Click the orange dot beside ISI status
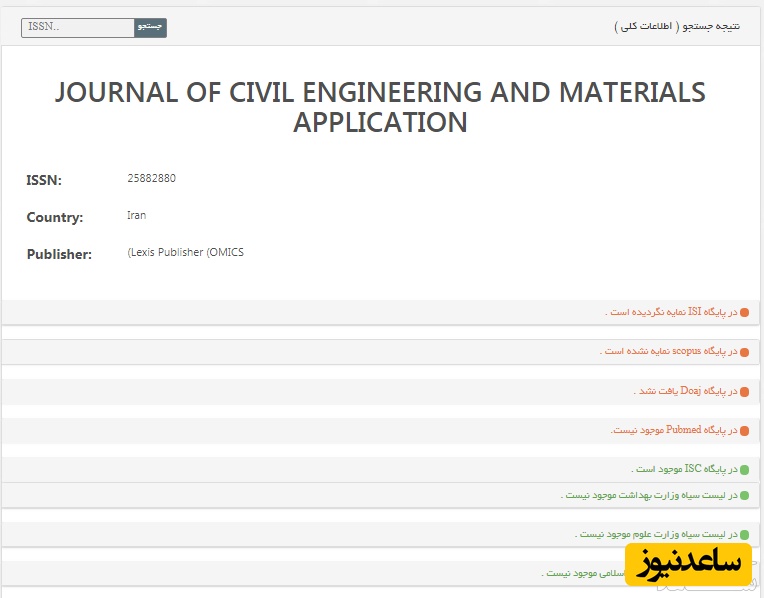764x598 pixels. pyautogui.click(x=744, y=313)
